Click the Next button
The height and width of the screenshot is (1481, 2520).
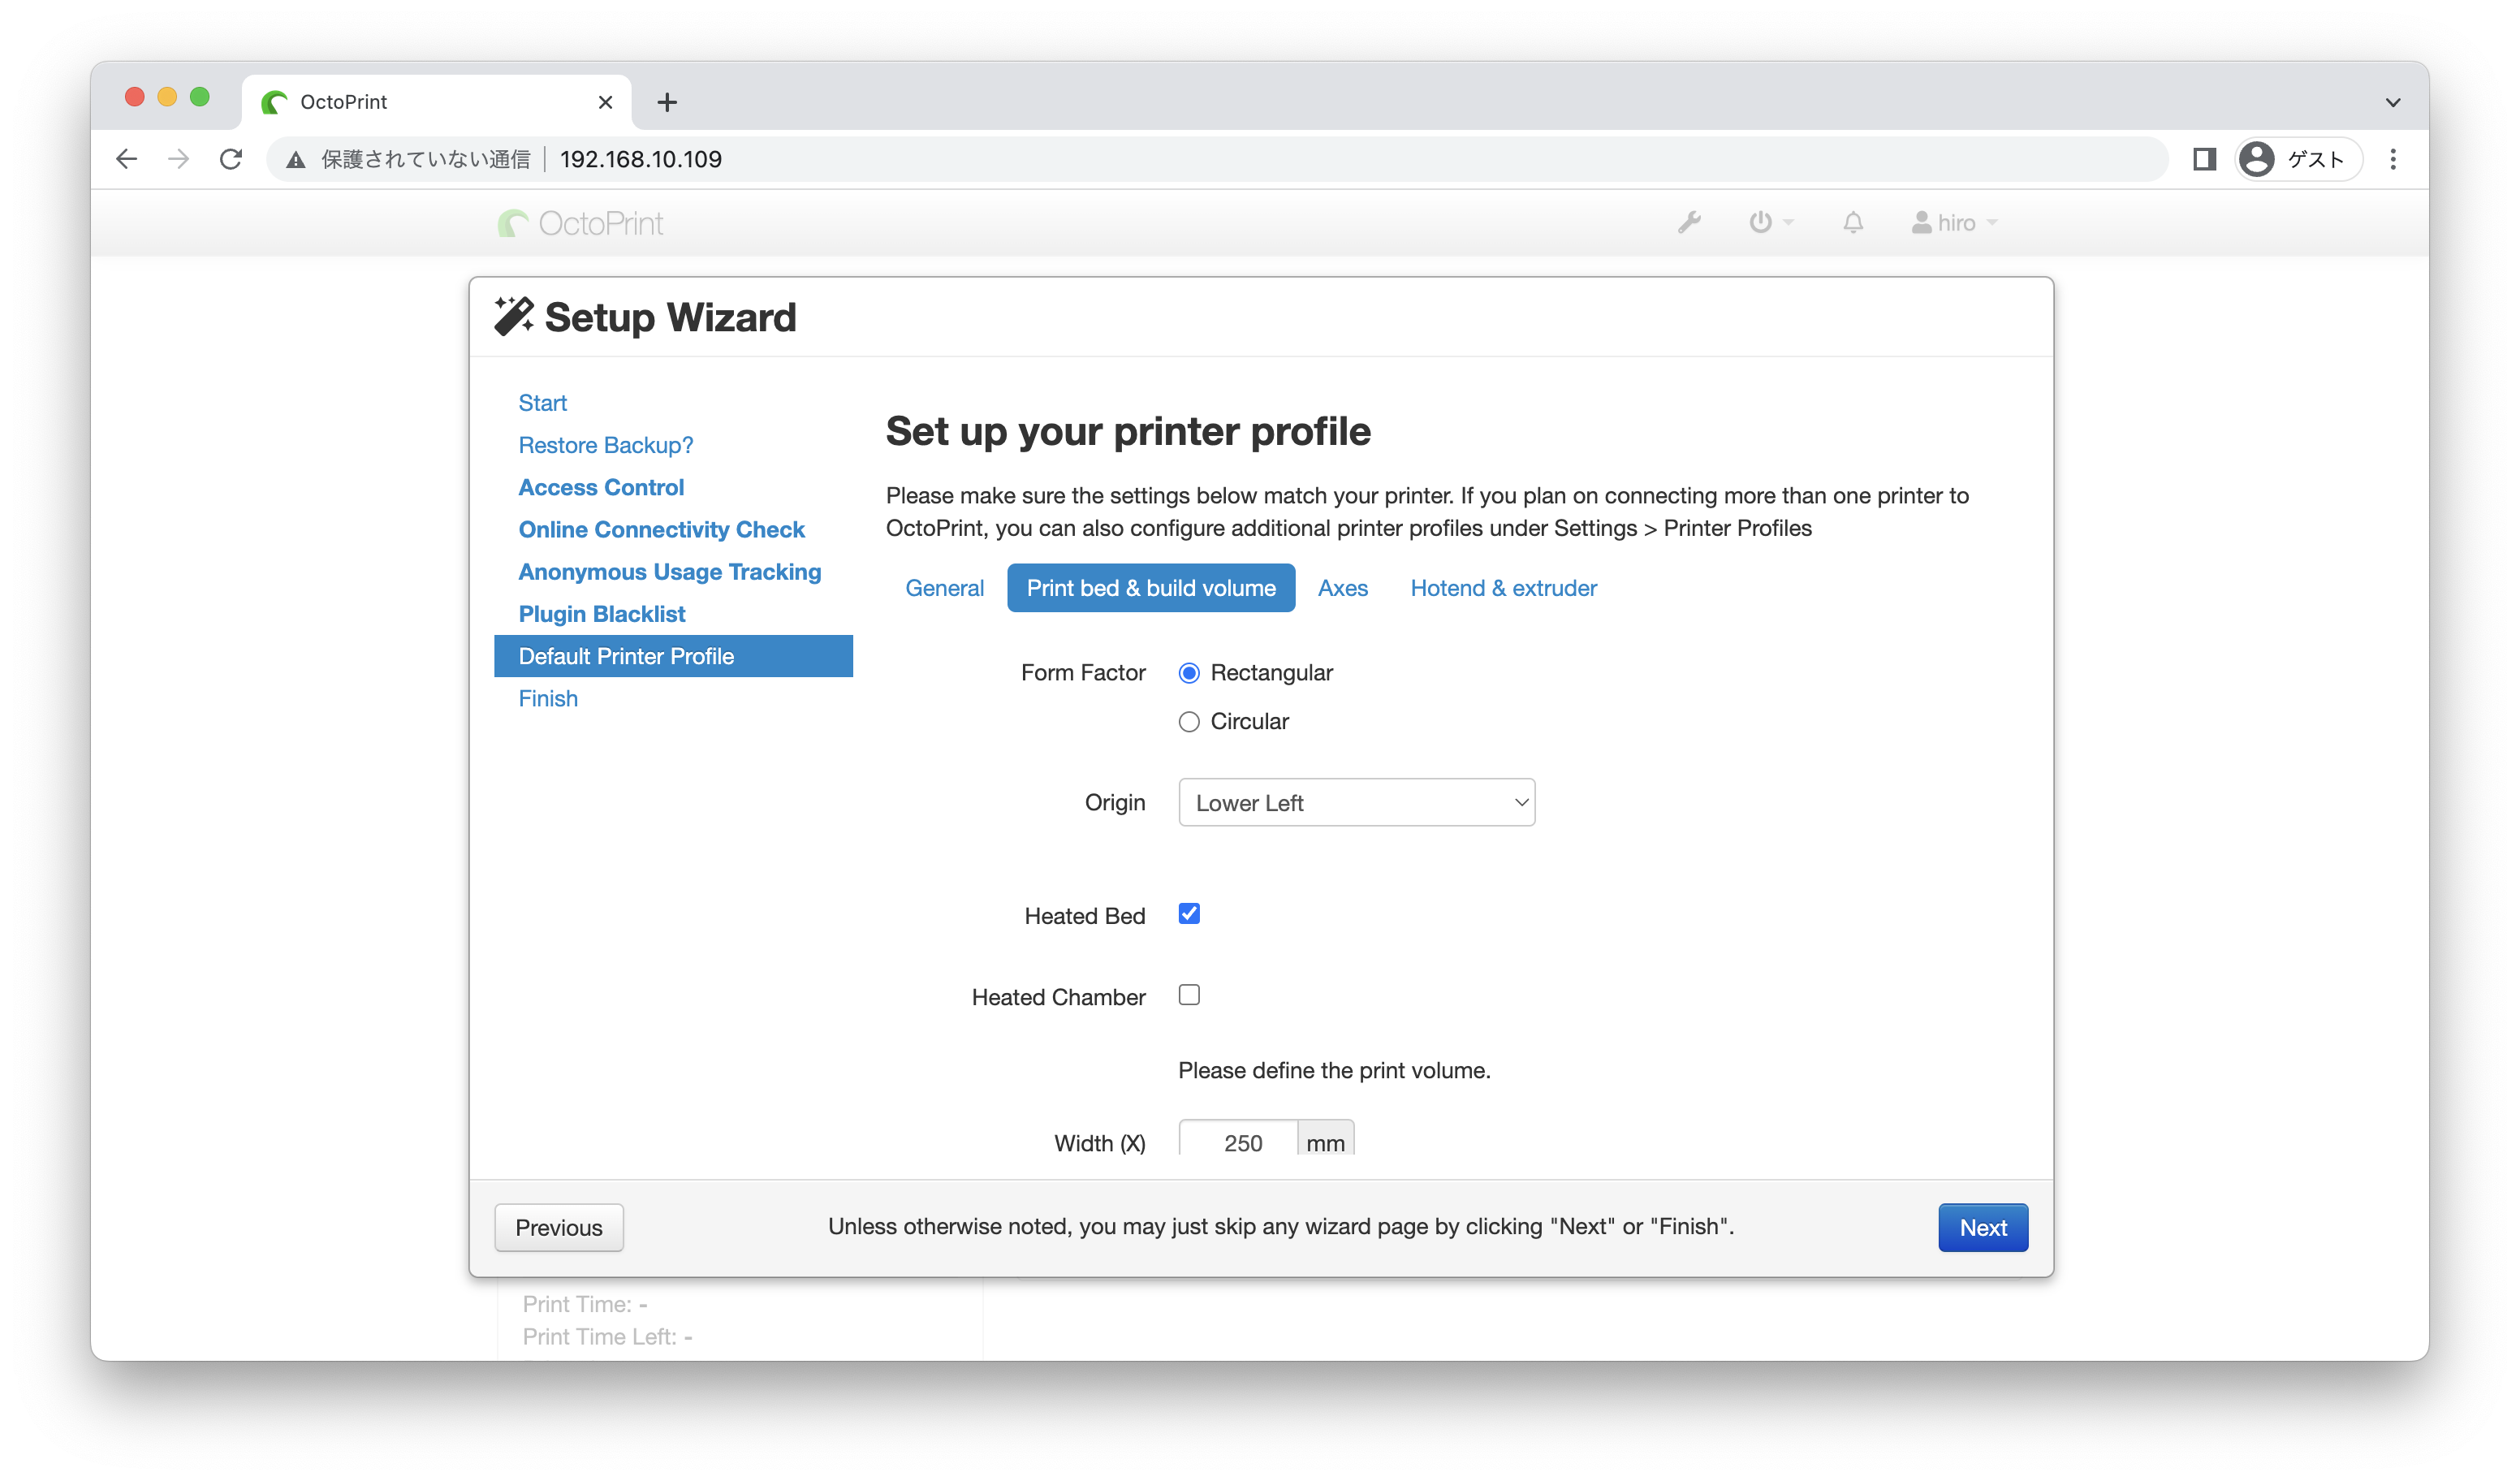1983,1227
